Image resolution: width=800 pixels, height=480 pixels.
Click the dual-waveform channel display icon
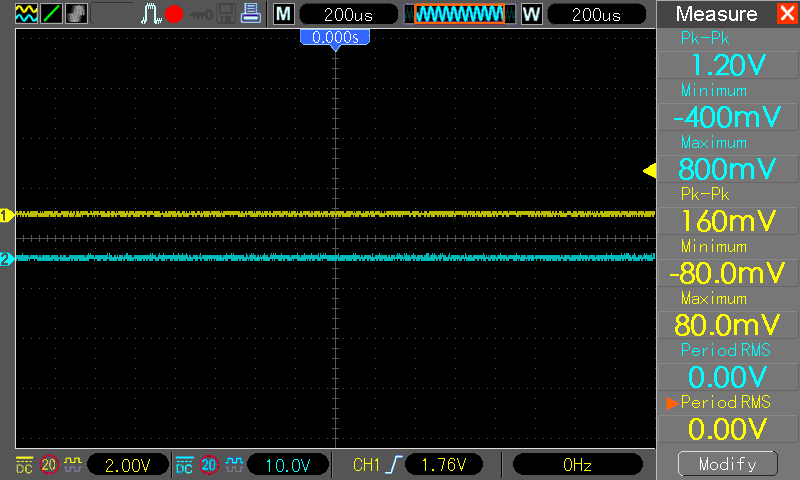pyautogui.click(x=26, y=14)
